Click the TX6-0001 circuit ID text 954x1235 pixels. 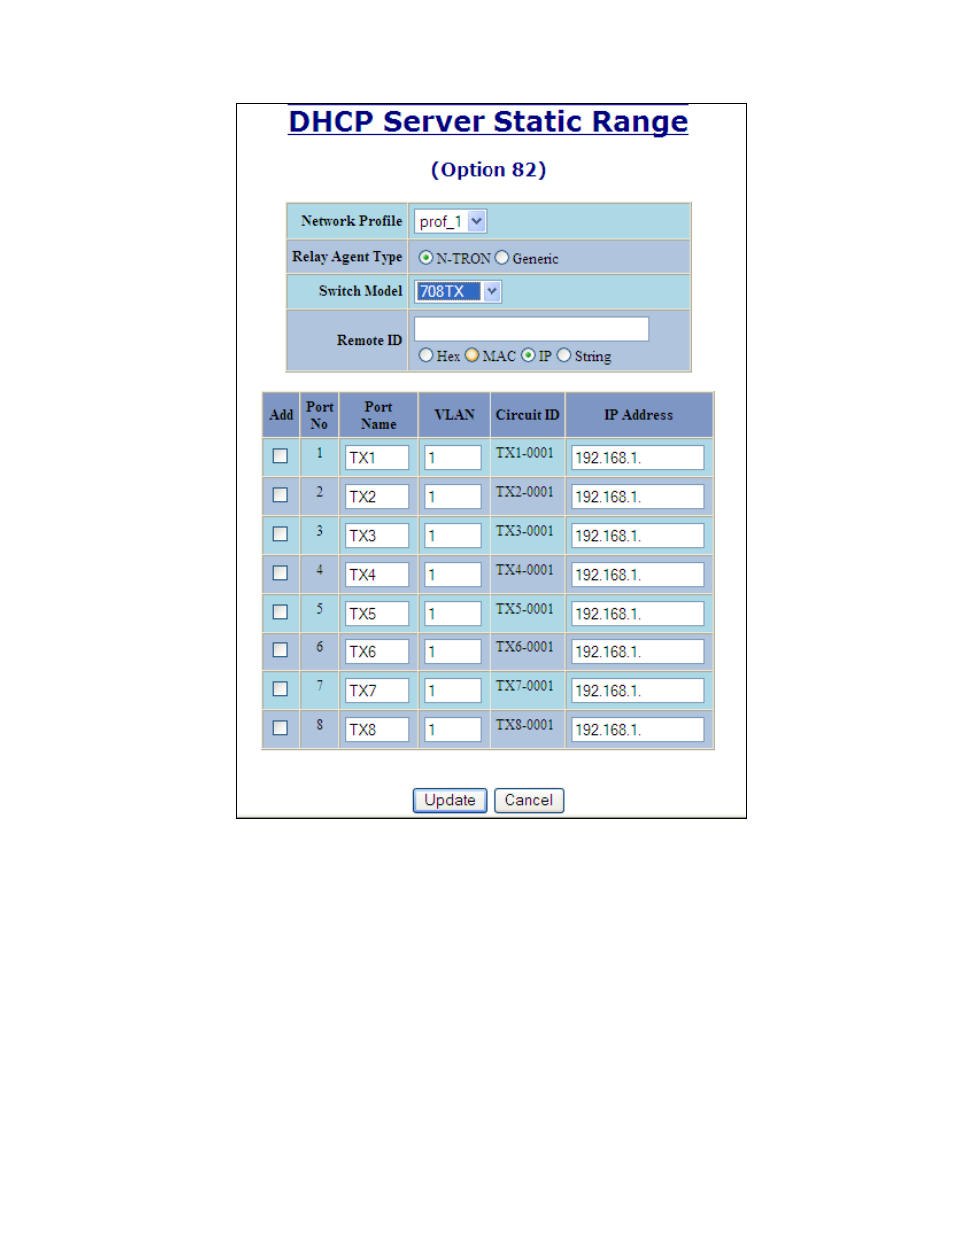point(525,647)
